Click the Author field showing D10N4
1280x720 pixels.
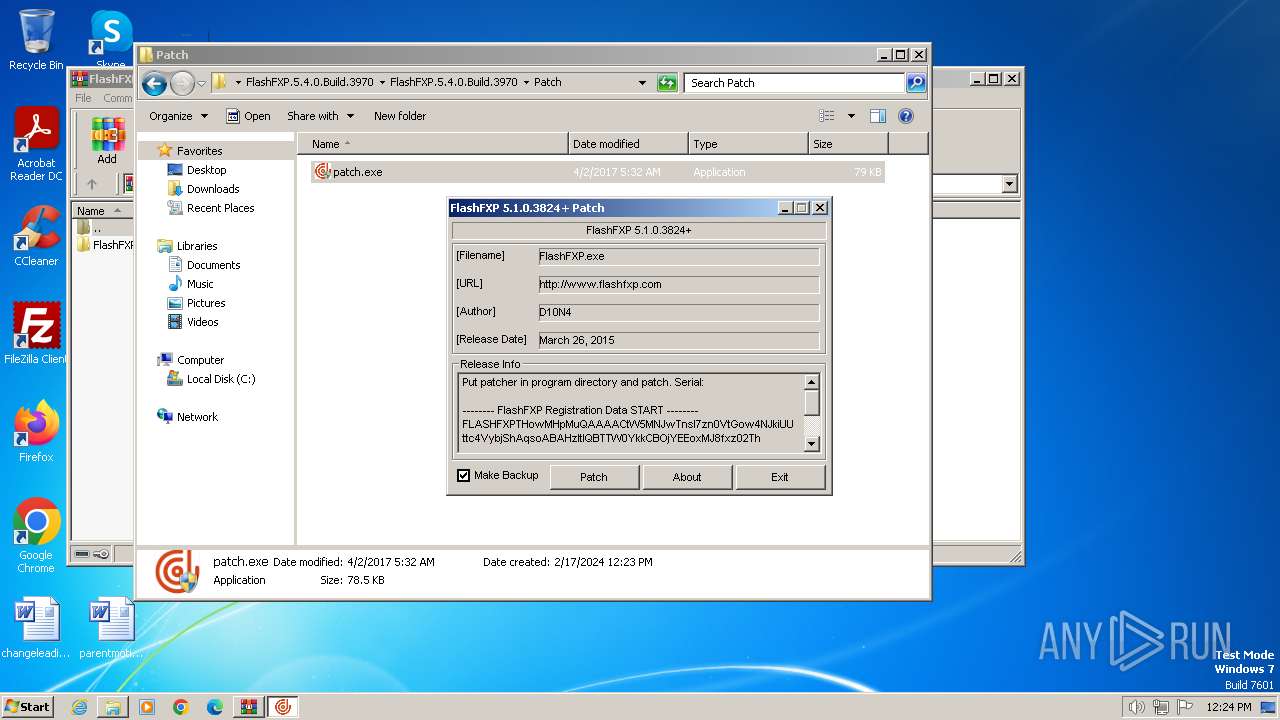[x=678, y=312]
